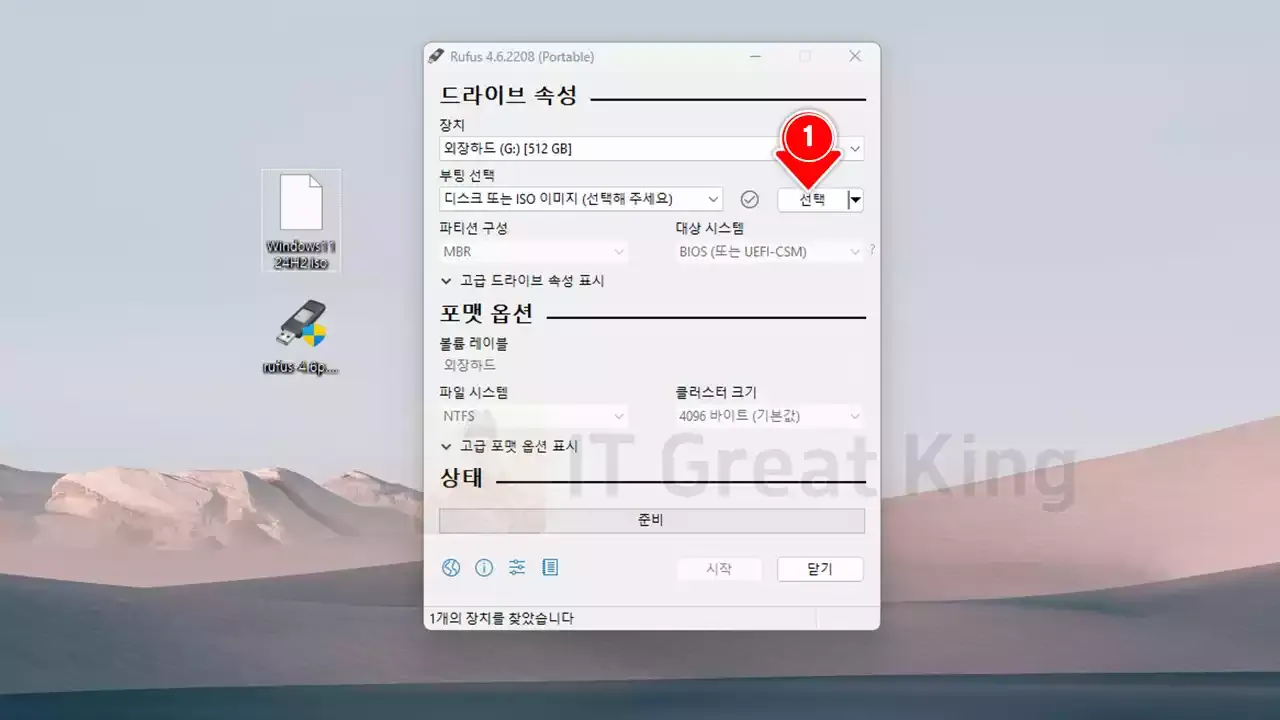Viewport: 1280px width, 720px height.
Task: Open the 파일 시스템 NTFS dropdown
Action: pyautogui.click(x=534, y=415)
